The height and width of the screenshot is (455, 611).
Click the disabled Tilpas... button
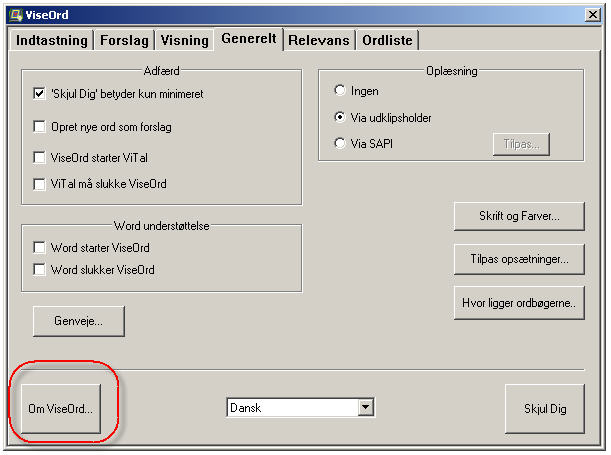click(x=521, y=144)
